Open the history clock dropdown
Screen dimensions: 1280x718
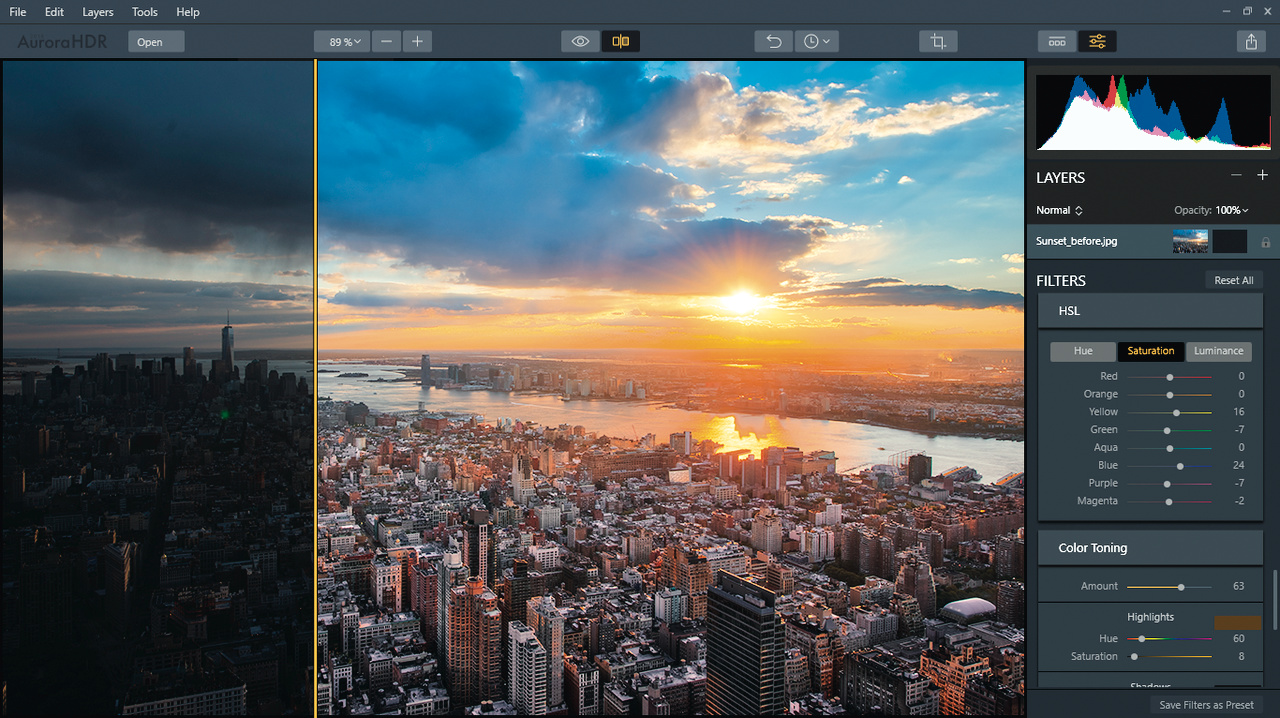(817, 42)
